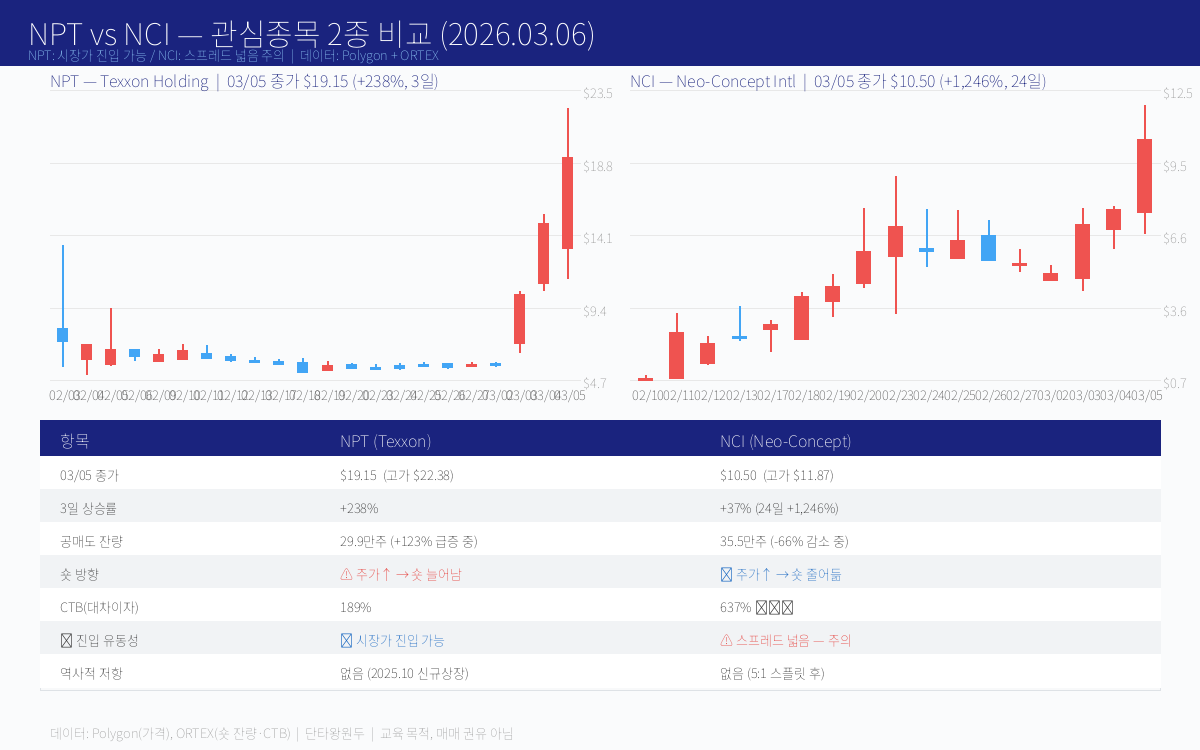Click the $0.7 label on the NCI price axis
Viewport: 1200px width, 750px height.
1177,383
